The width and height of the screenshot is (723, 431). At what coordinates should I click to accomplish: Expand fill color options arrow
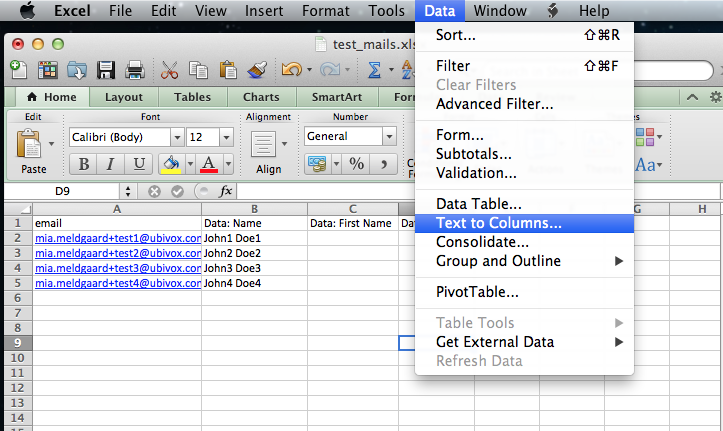coord(190,164)
